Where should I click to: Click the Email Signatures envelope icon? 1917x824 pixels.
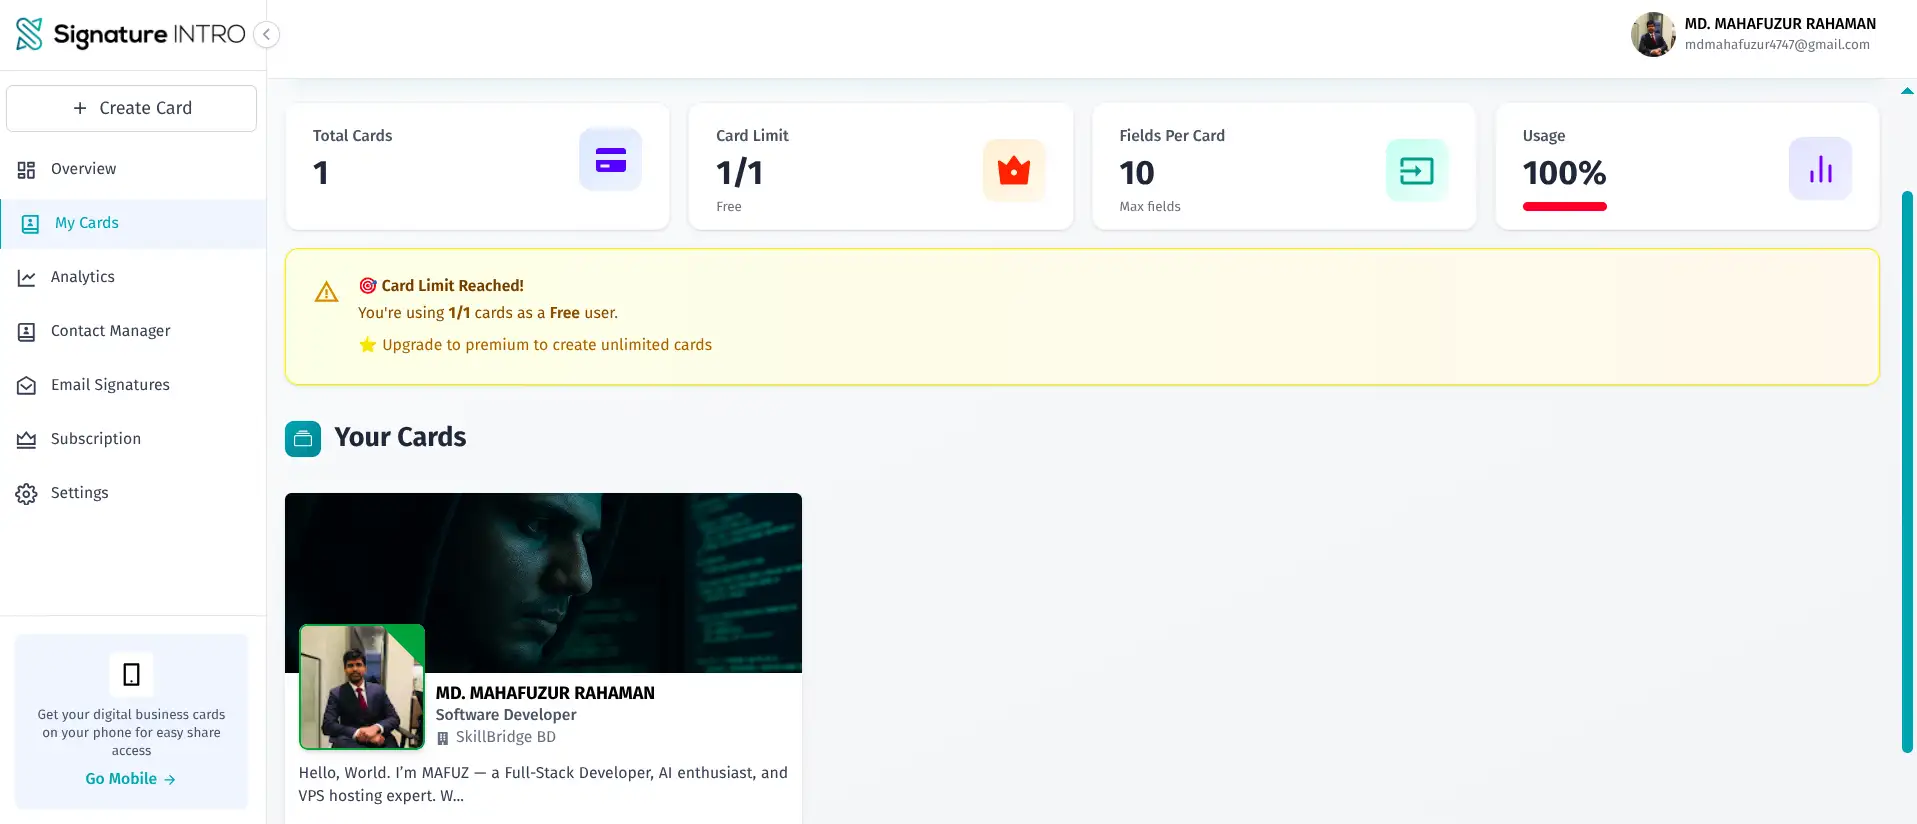coord(27,386)
